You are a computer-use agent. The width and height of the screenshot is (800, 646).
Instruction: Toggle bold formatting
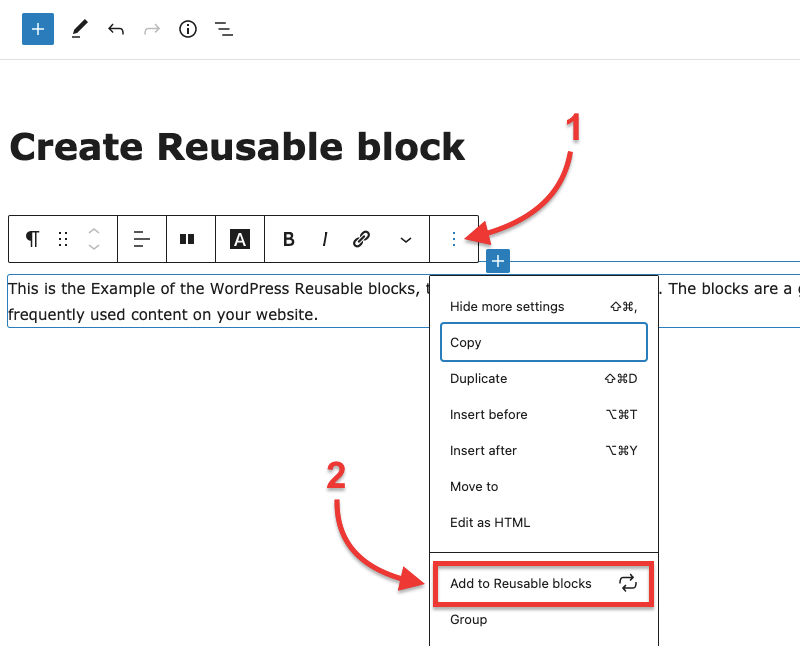289,239
